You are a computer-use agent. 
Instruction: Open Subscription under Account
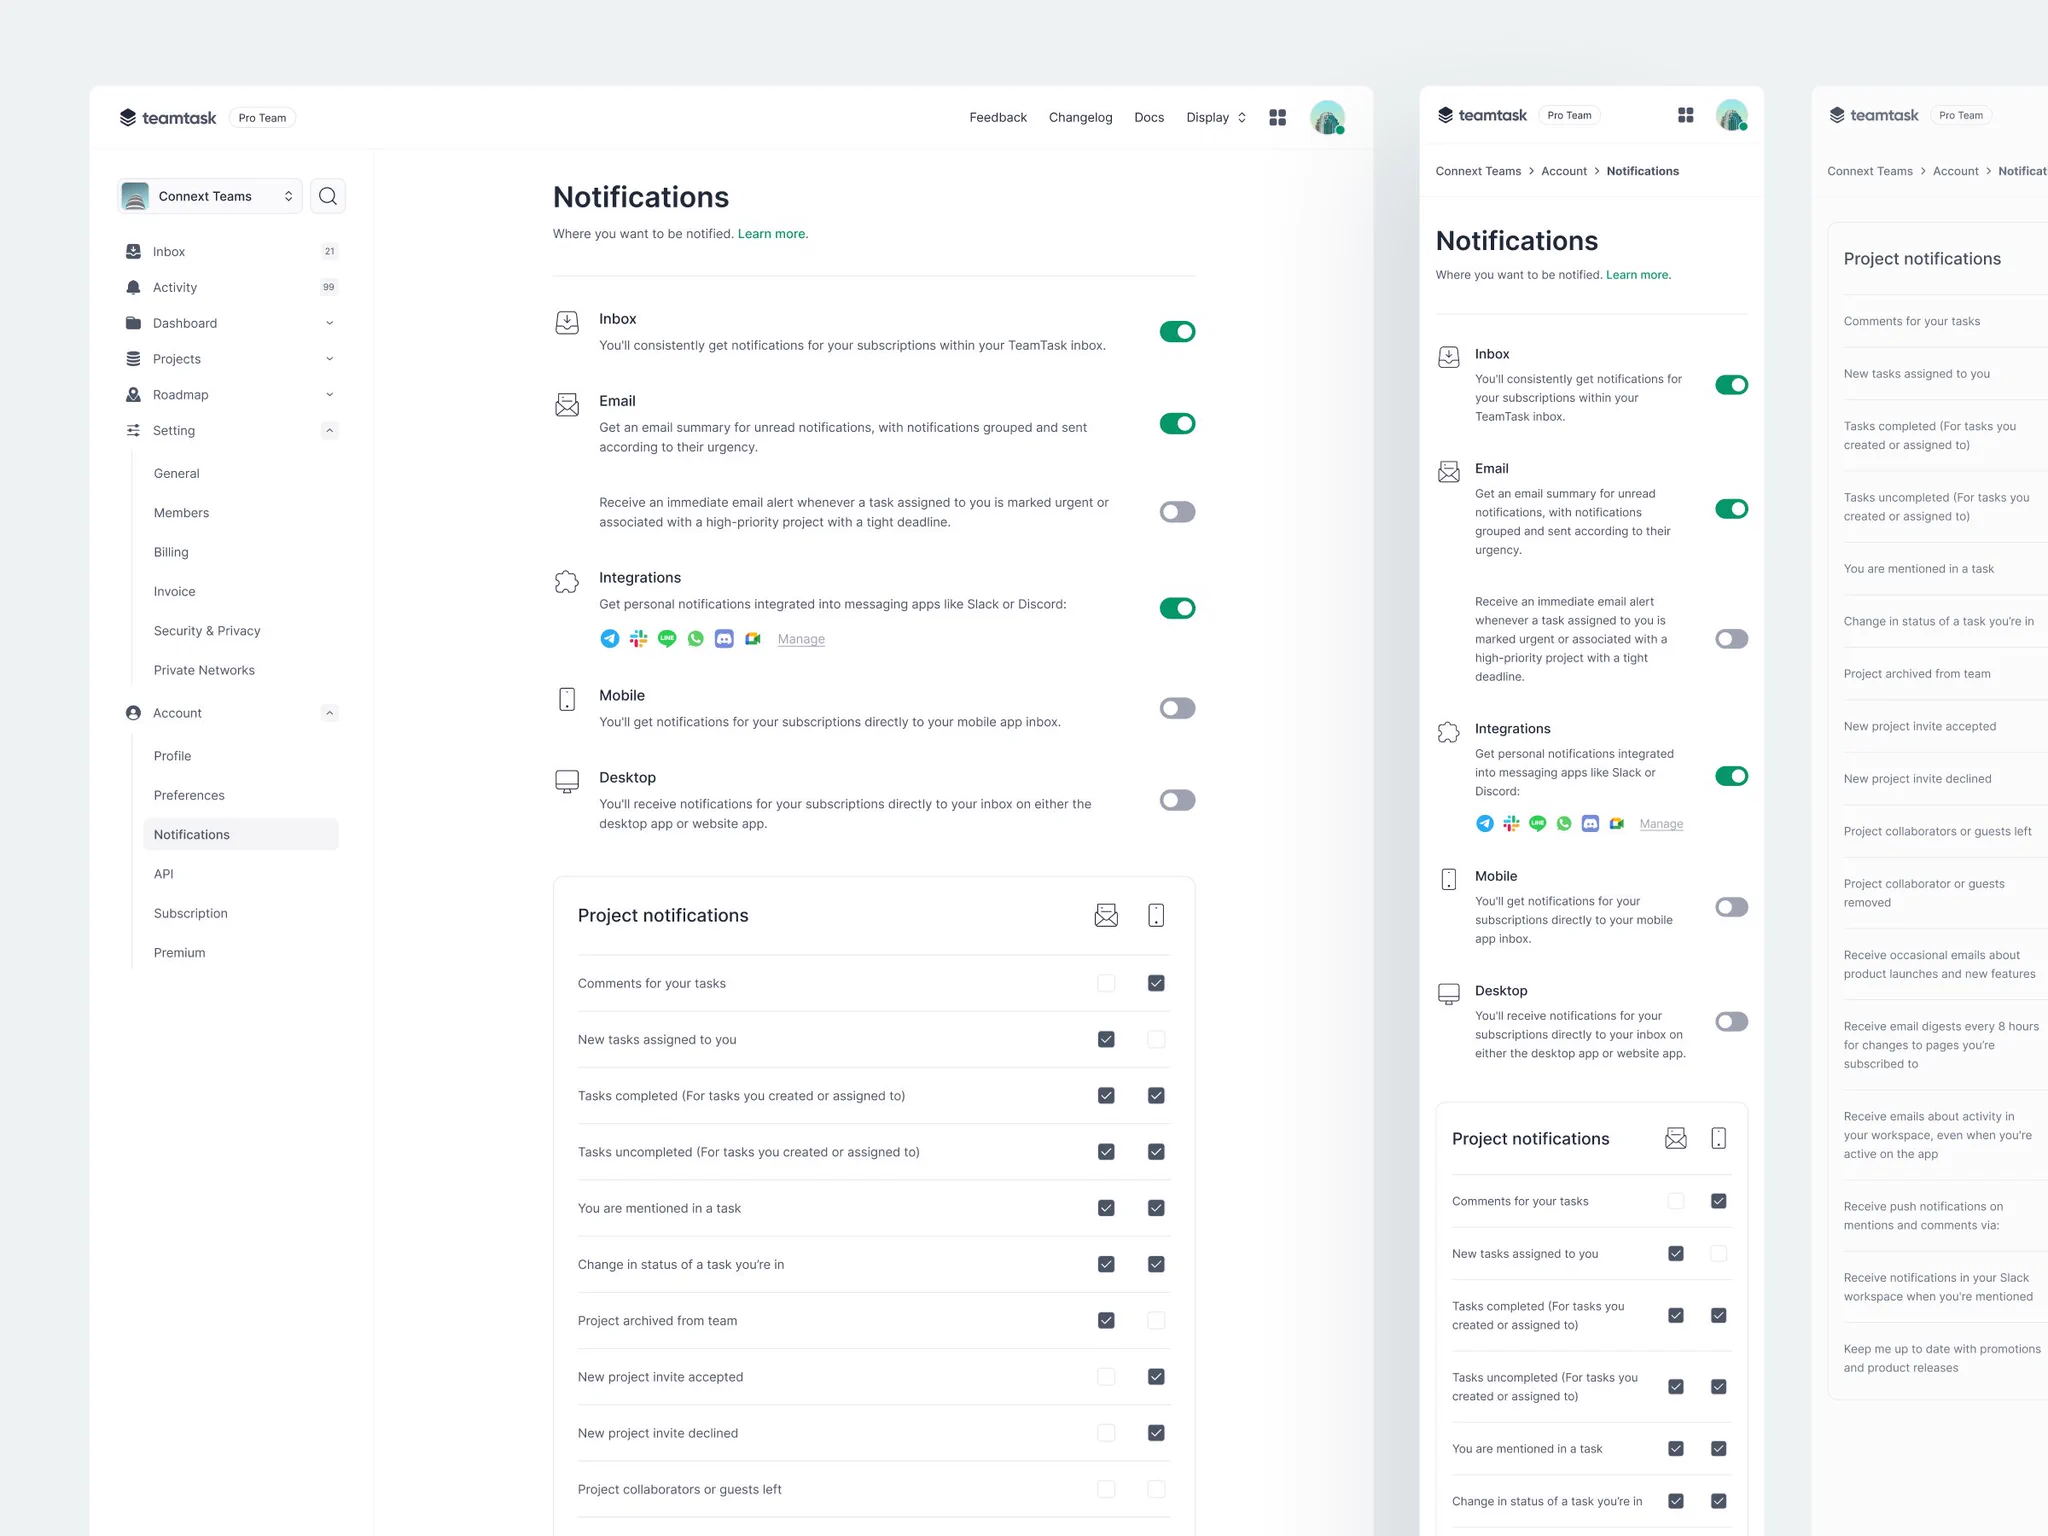(x=191, y=913)
